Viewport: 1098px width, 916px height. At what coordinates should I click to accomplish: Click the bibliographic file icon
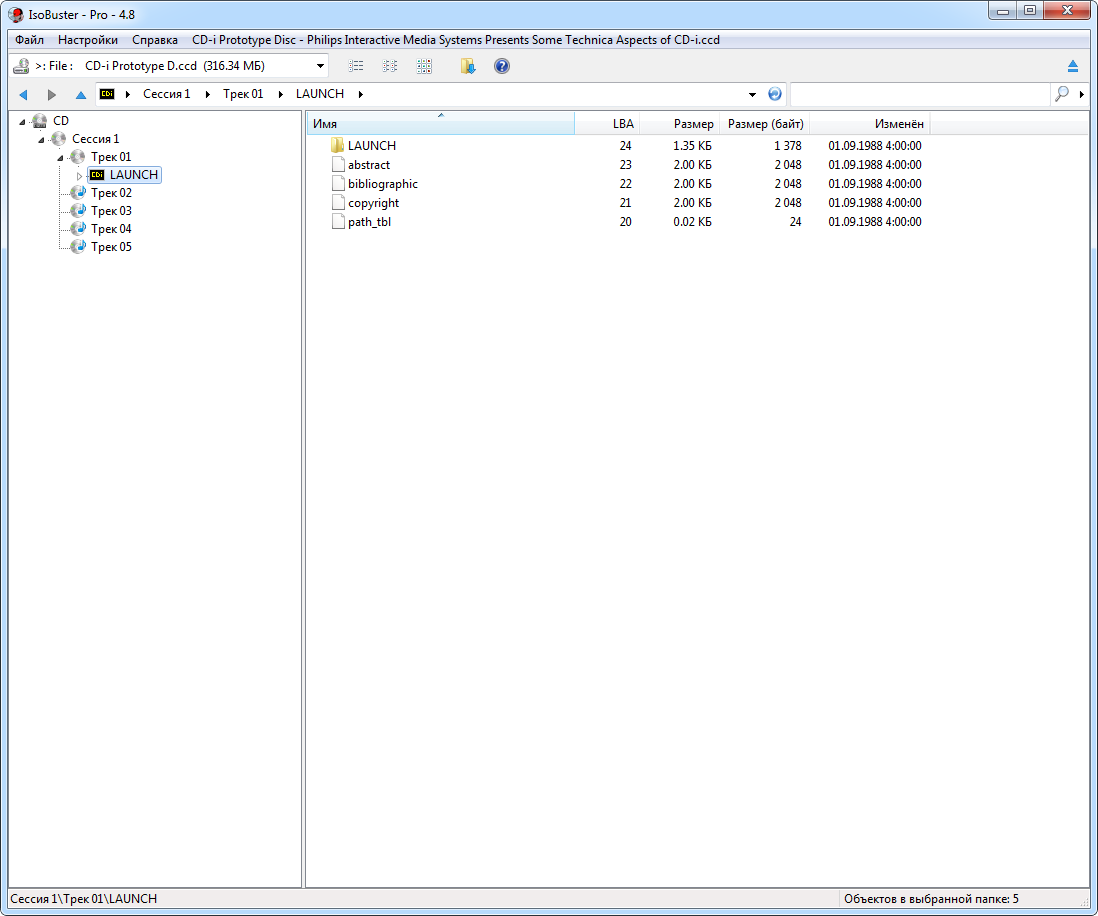tap(338, 183)
